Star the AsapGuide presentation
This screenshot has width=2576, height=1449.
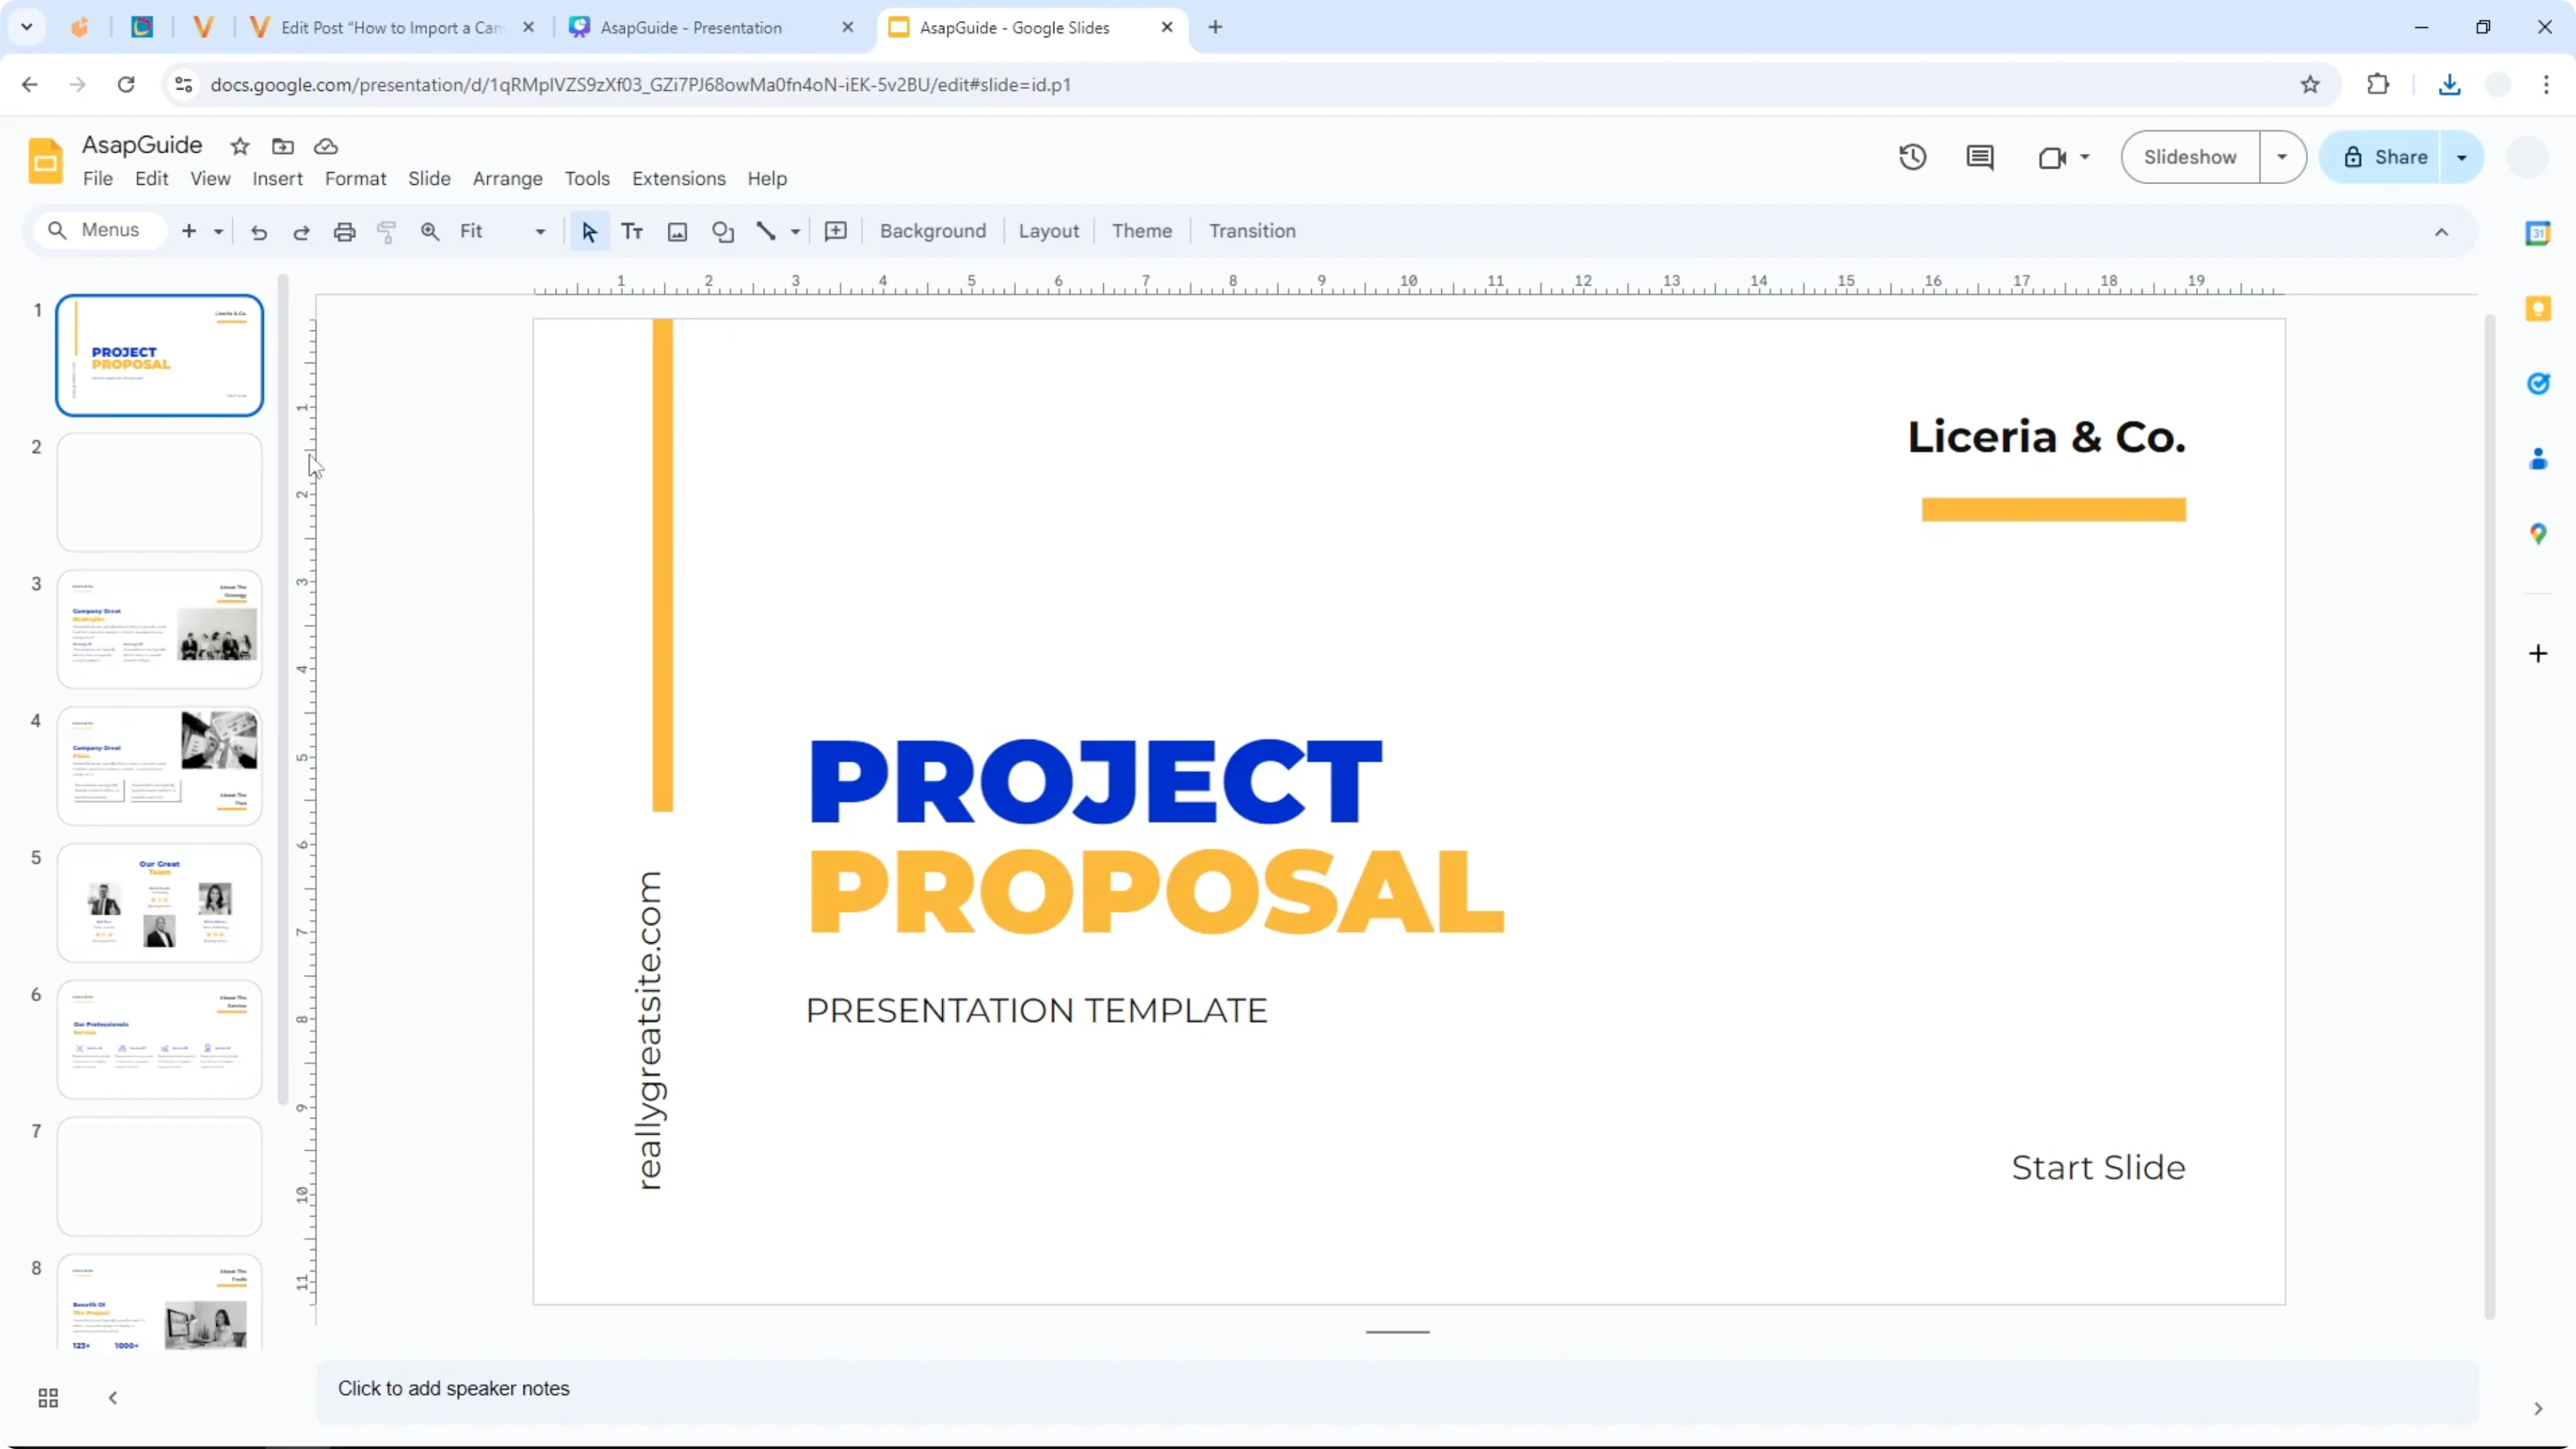(240, 146)
